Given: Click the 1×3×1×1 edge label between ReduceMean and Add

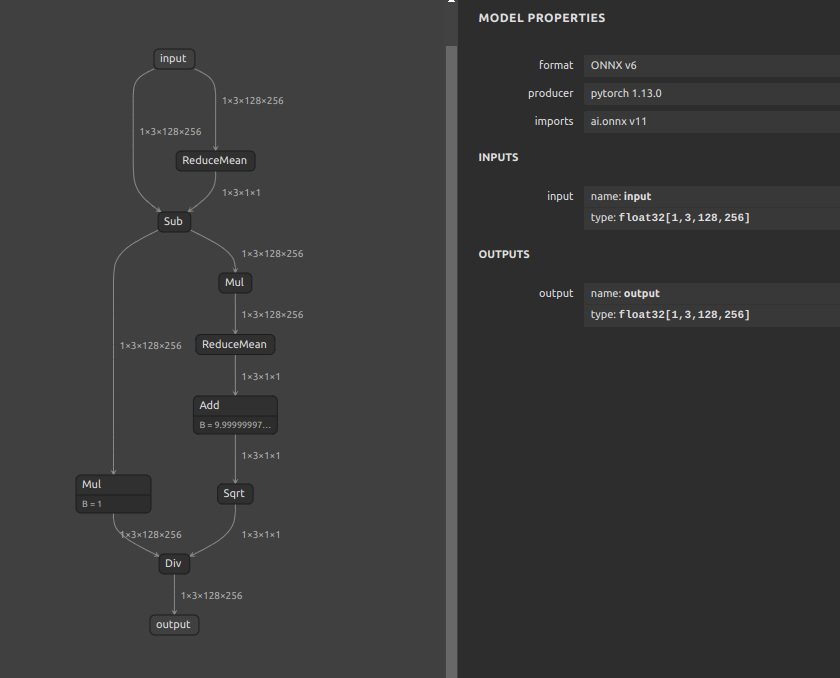Looking at the screenshot, I should point(261,377).
